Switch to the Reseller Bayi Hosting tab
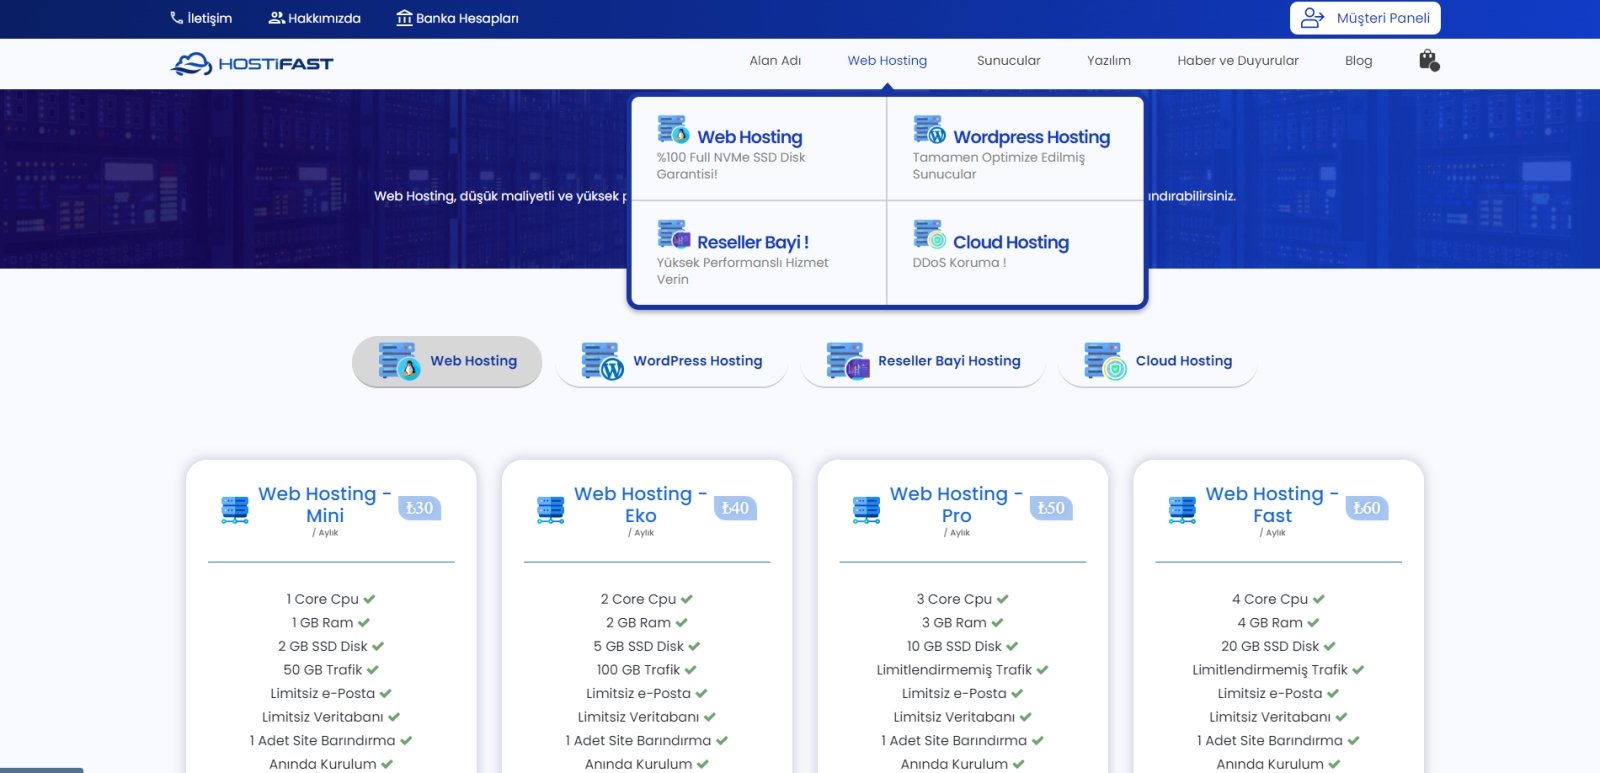The width and height of the screenshot is (1600, 773). pos(923,361)
